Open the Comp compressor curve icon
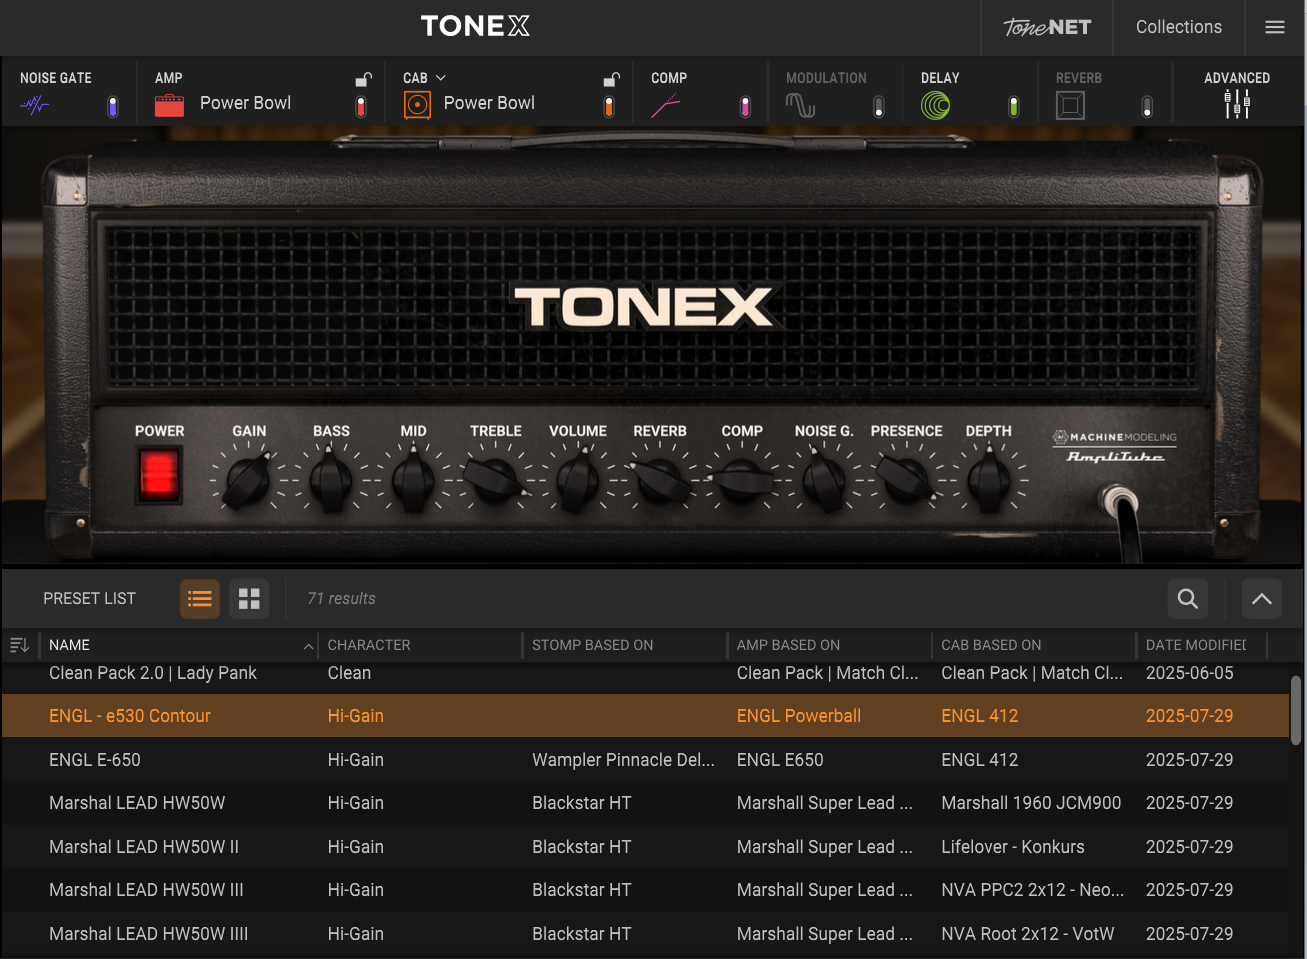This screenshot has width=1307, height=959. point(666,105)
